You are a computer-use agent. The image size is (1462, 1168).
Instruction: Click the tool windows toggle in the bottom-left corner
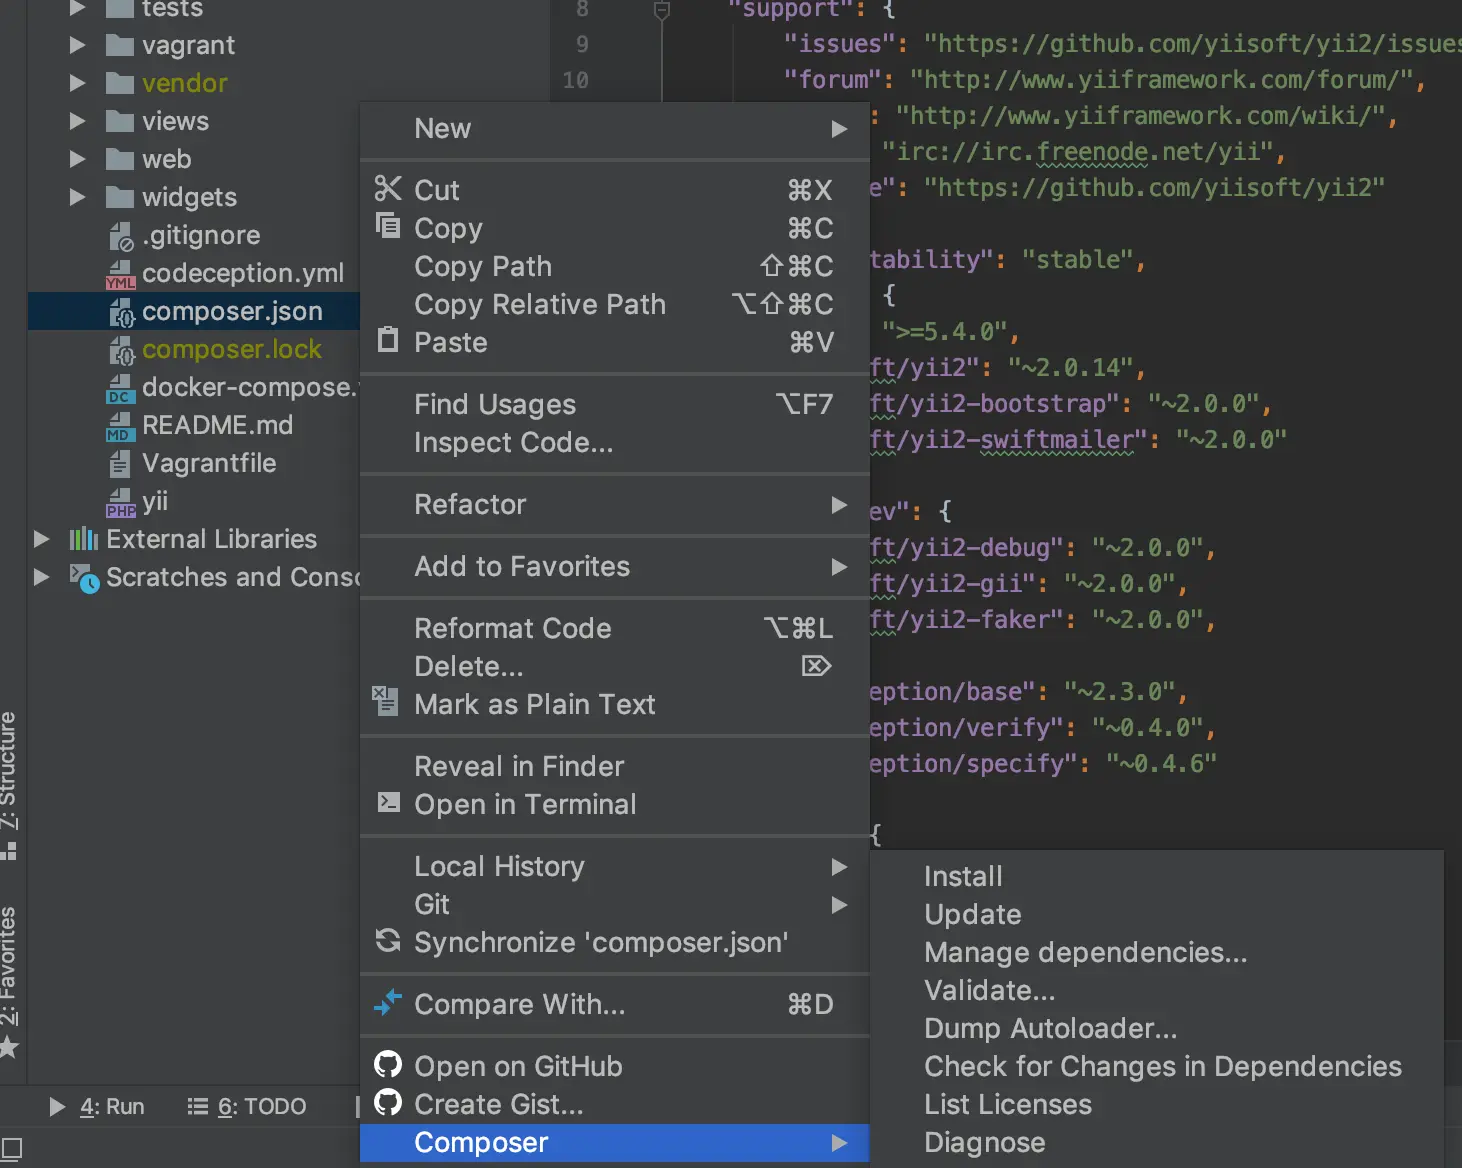11,1147
